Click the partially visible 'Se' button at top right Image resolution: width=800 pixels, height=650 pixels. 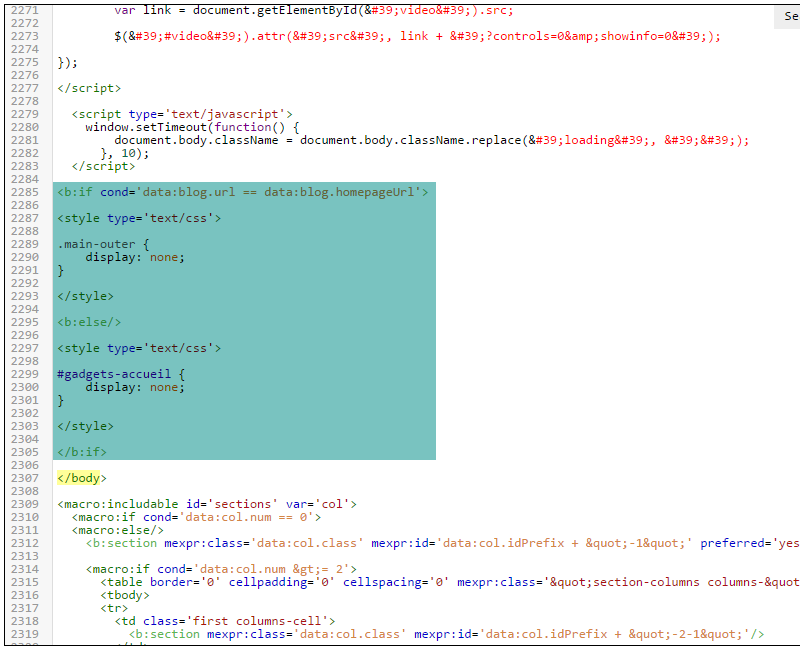click(787, 16)
